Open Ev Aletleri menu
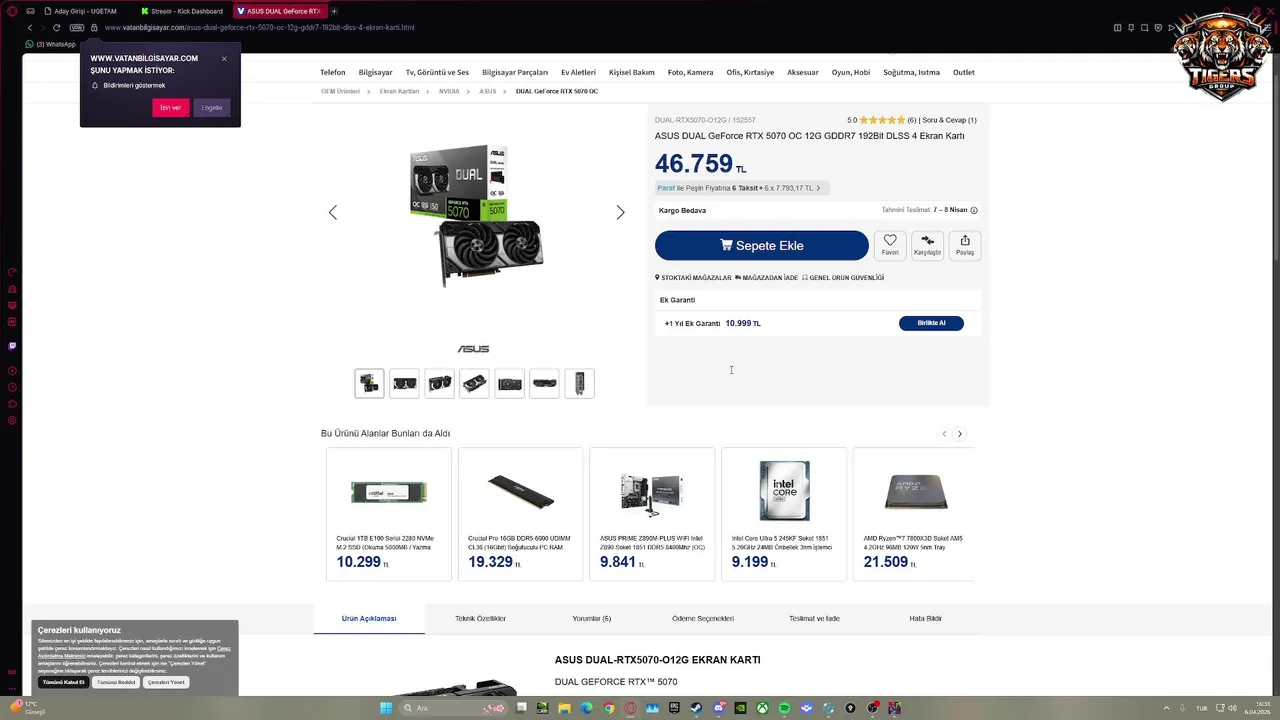1280x720 pixels. (578, 72)
